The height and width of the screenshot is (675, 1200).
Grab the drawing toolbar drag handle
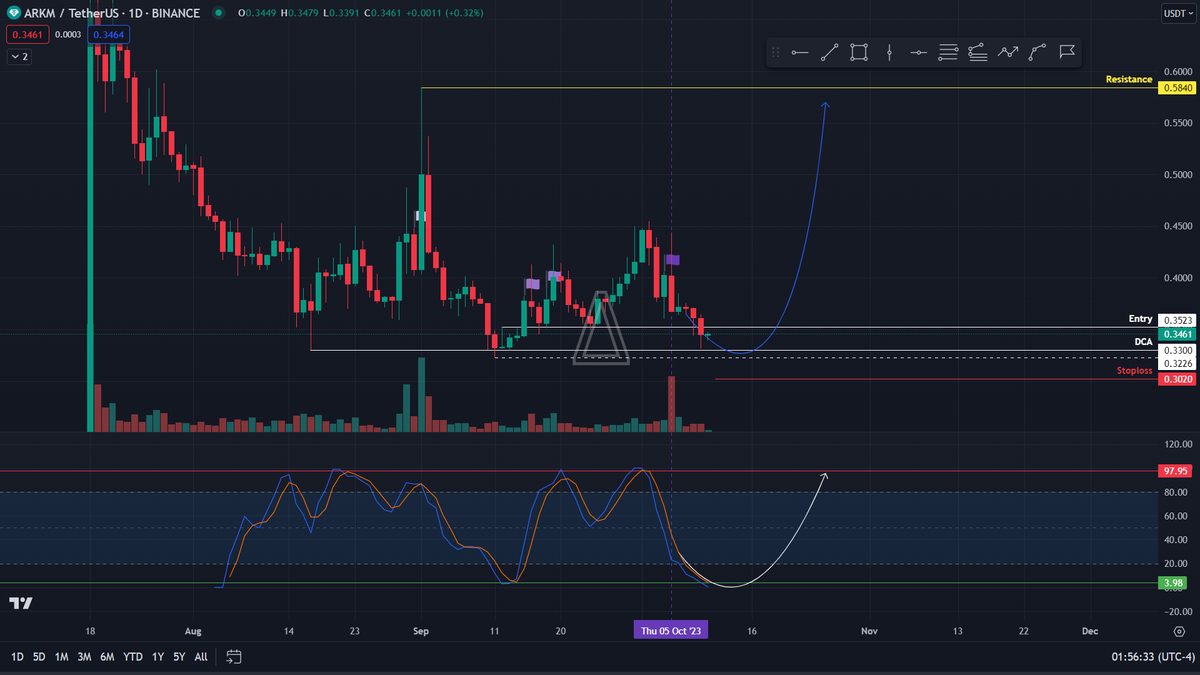click(x=775, y=52)
